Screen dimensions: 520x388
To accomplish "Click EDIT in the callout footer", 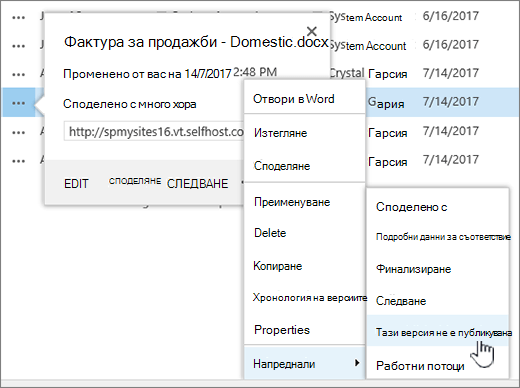I will coord(76,184).
